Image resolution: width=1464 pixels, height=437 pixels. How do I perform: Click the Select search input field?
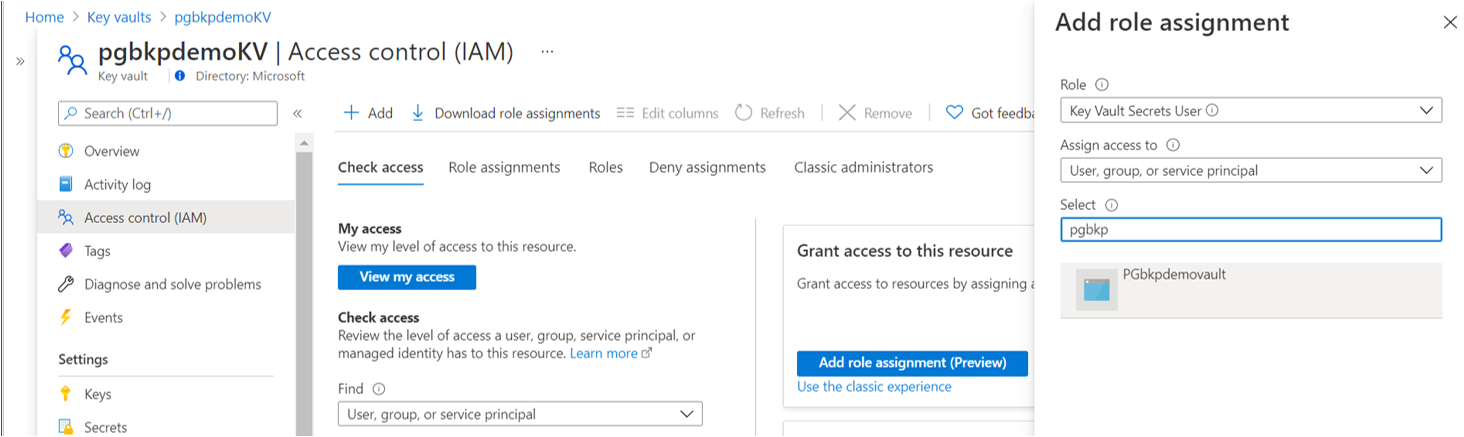coord(1250,230)
